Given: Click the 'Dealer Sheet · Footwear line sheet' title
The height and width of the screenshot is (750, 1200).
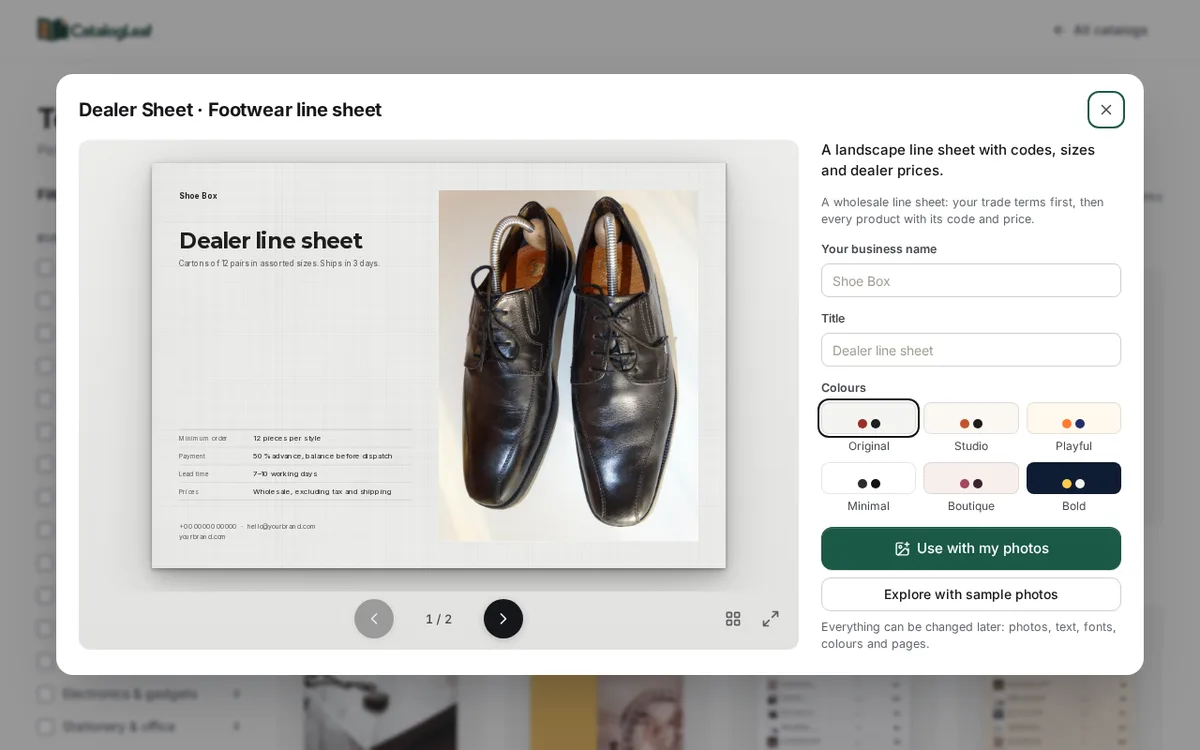Looking at the screenshot, I should [x=230, y=110].
